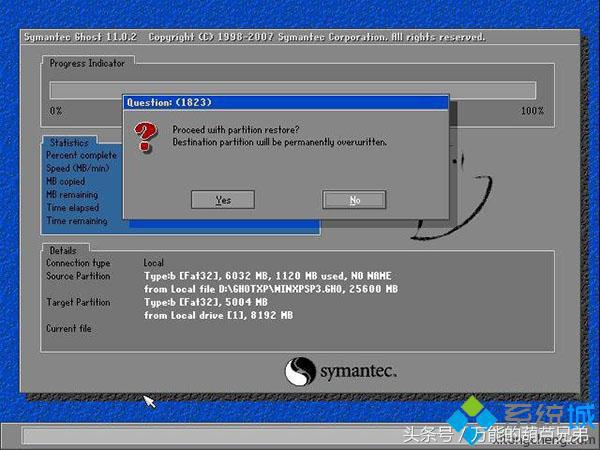Screen dimensions: 600x450
Task: Click the Symantec Ghost 11.0.2 title text
Action: pos(81,37)
